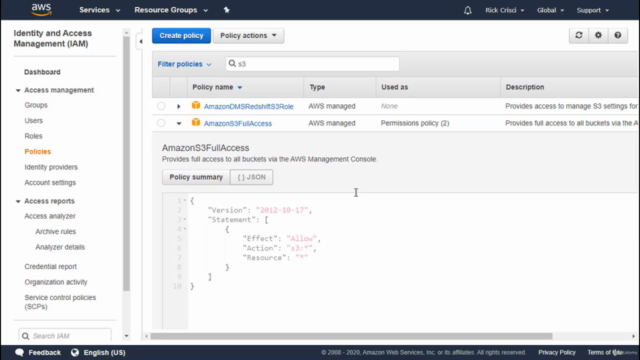
Task: Open Identity providers in the sidebar
Action: [51, 167]
